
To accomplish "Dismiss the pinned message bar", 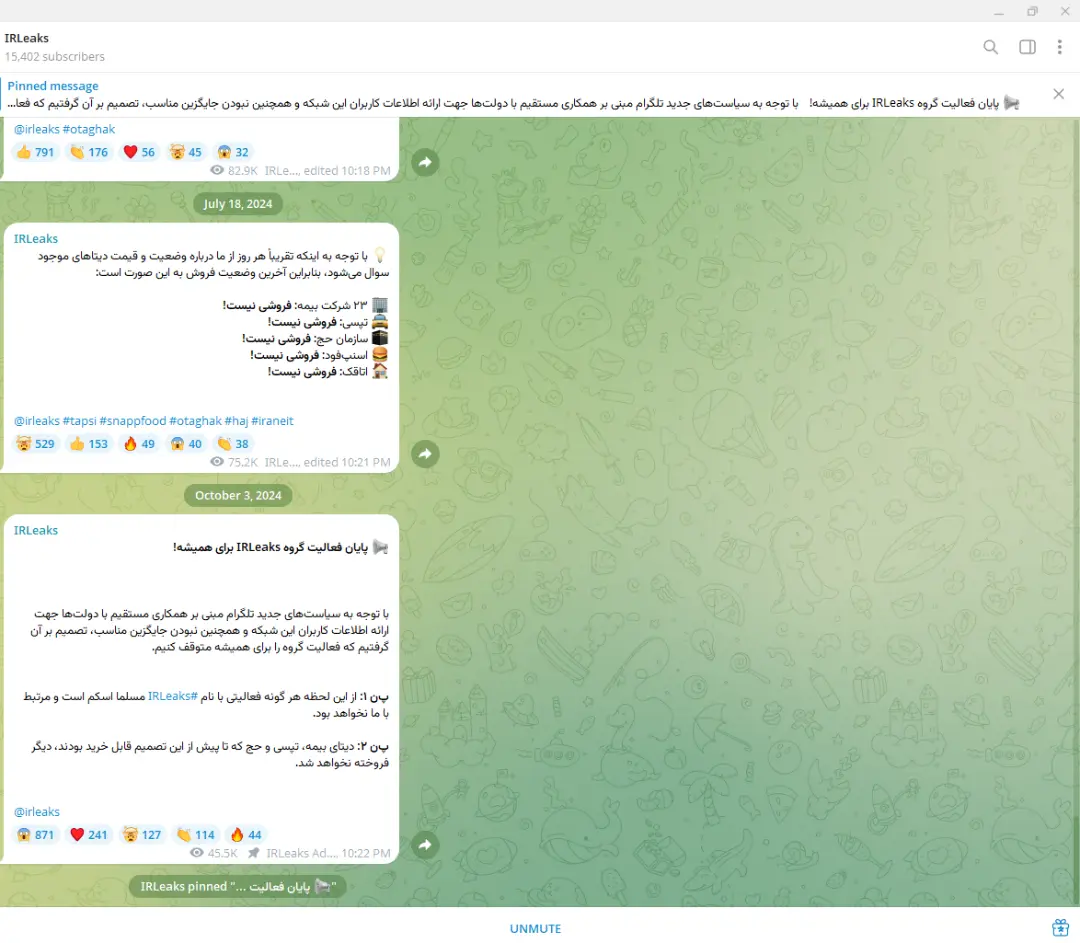I will pyautogui.click(x=1059, y=94).
